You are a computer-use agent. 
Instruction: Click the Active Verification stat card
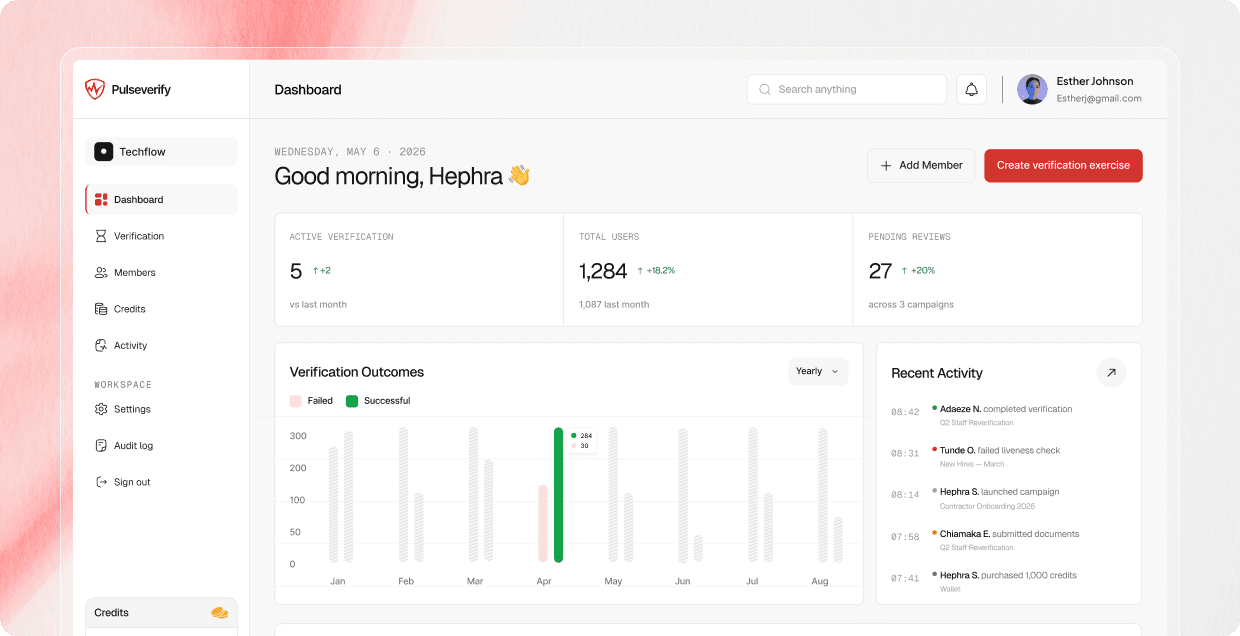click(419, 270)
